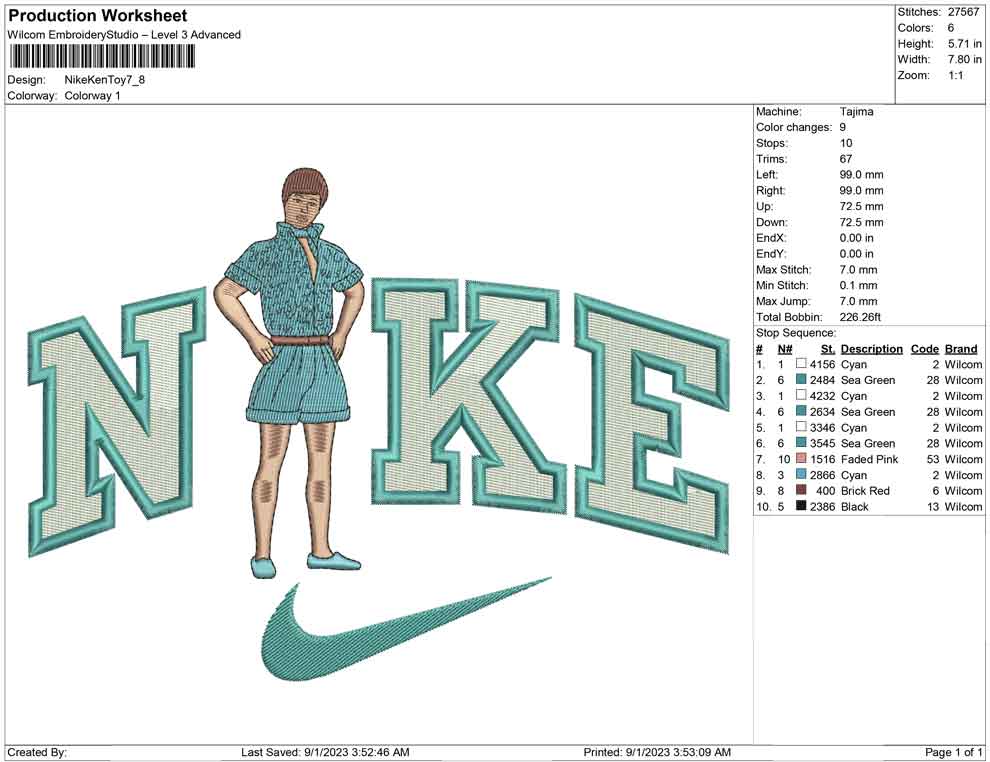The width and height of the screenshot is (990, 762).
Task: Click the "Production Worksheet" title
Action: click(x=98, y=16)
